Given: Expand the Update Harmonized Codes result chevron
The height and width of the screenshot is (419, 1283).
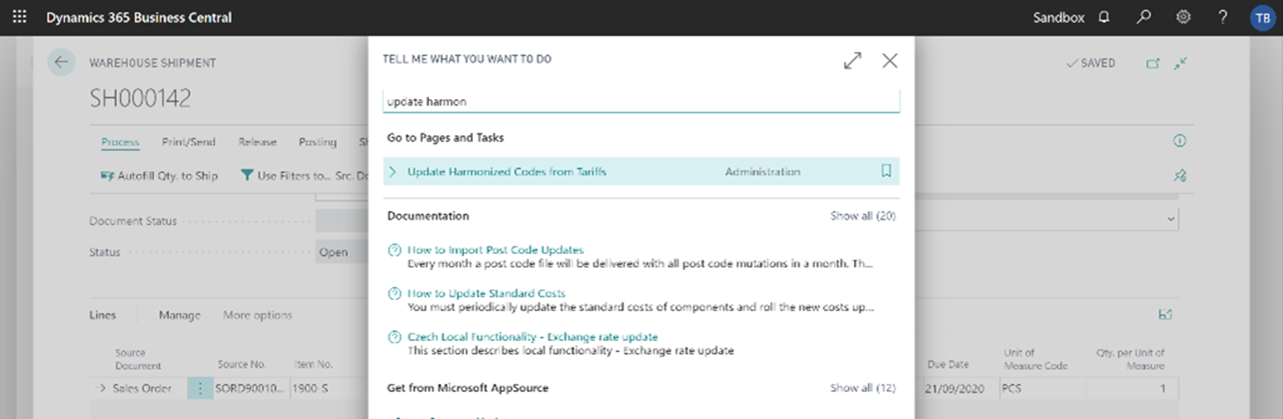Looking at the screenshot, I should coord(393,172).
